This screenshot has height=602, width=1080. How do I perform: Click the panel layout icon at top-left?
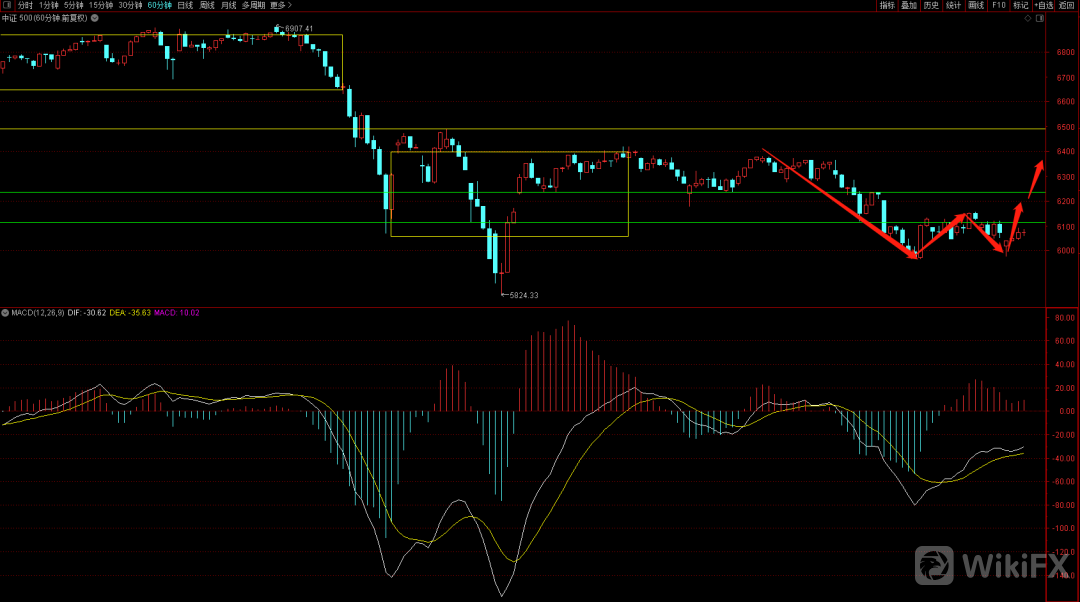point(7,5)
